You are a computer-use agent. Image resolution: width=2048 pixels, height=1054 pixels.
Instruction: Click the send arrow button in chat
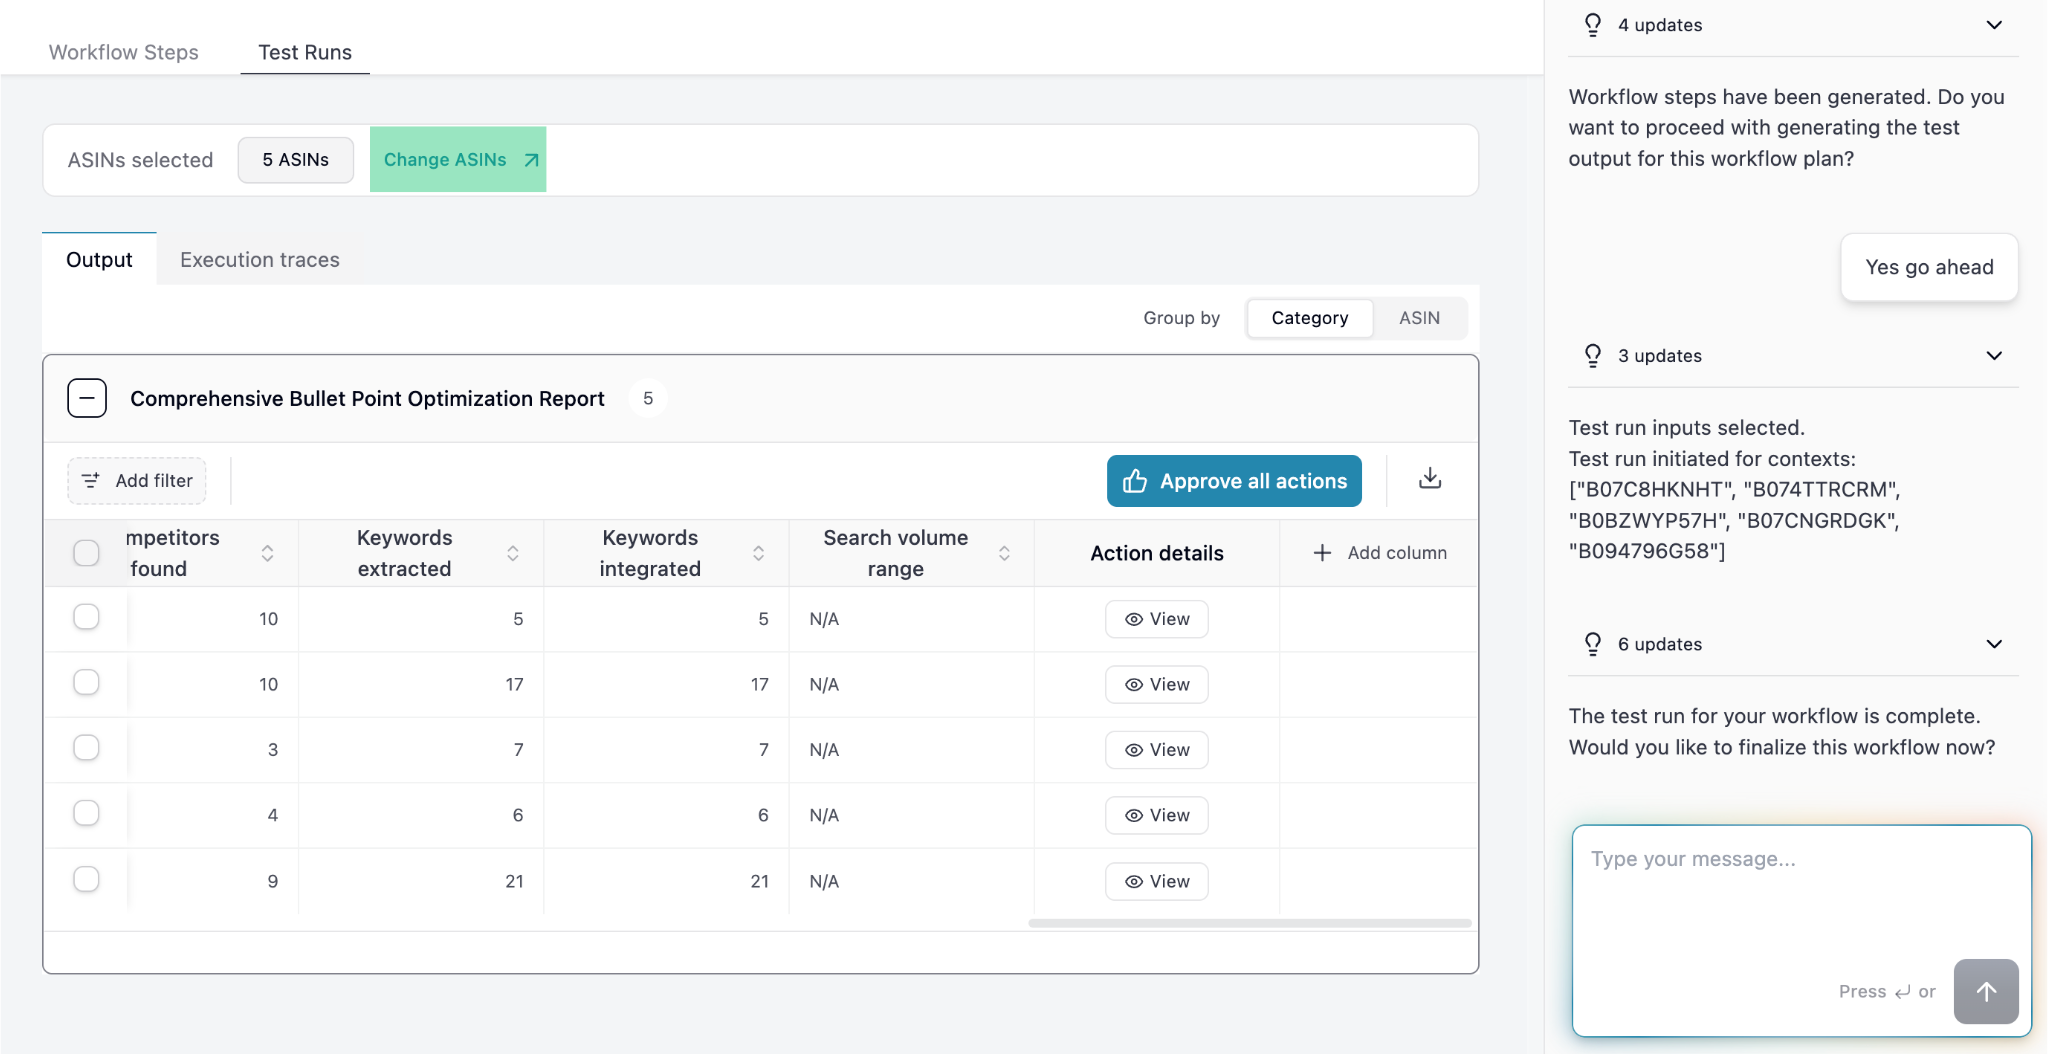pyautogui.click(x=1986, y=991)
